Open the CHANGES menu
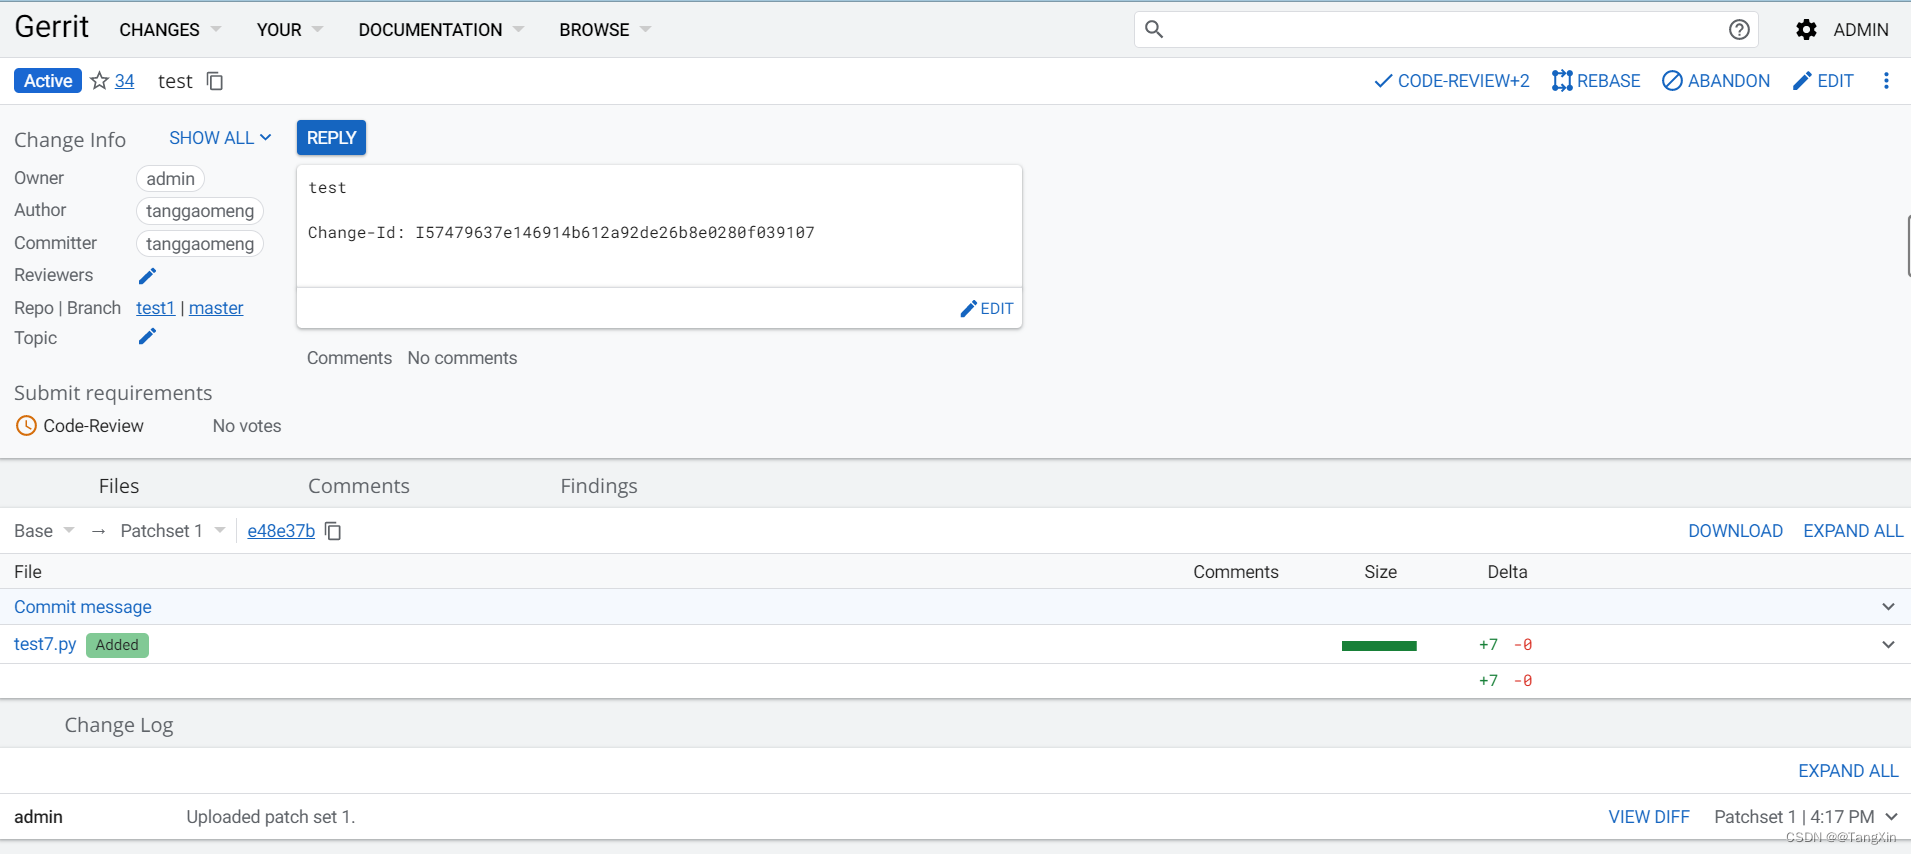 click(x=170, y=30)
